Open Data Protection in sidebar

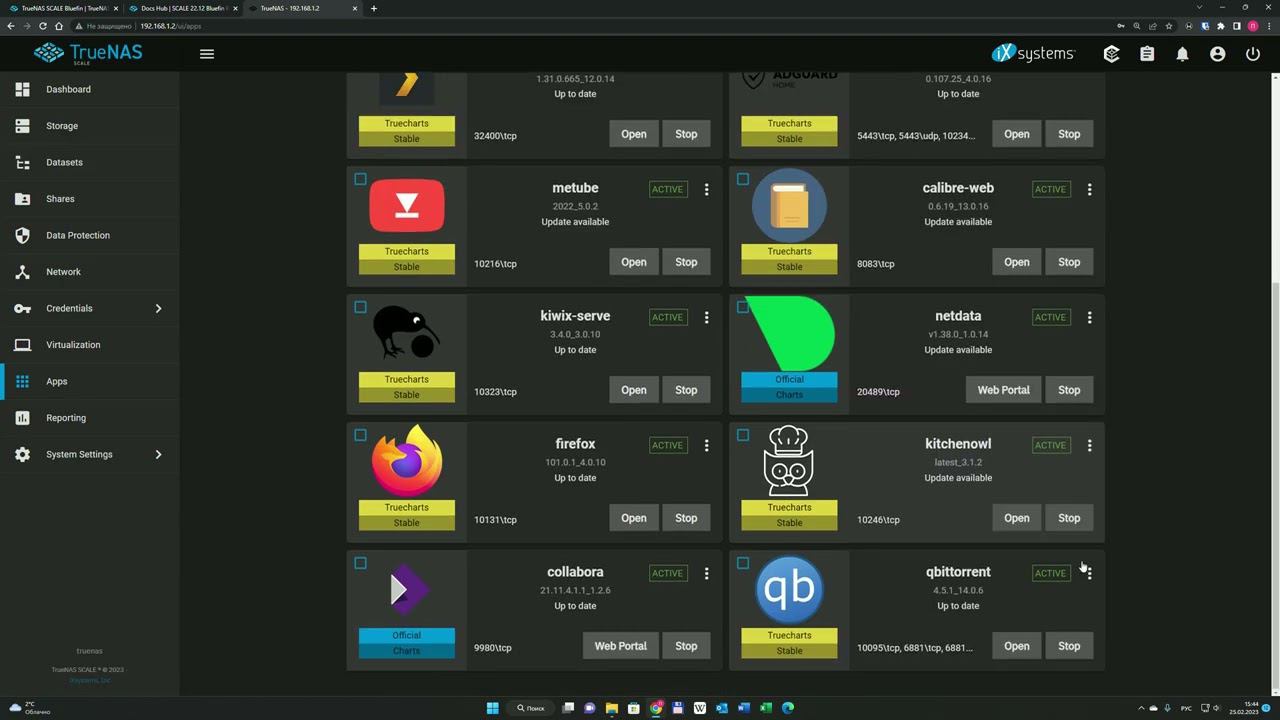point(89,235)
